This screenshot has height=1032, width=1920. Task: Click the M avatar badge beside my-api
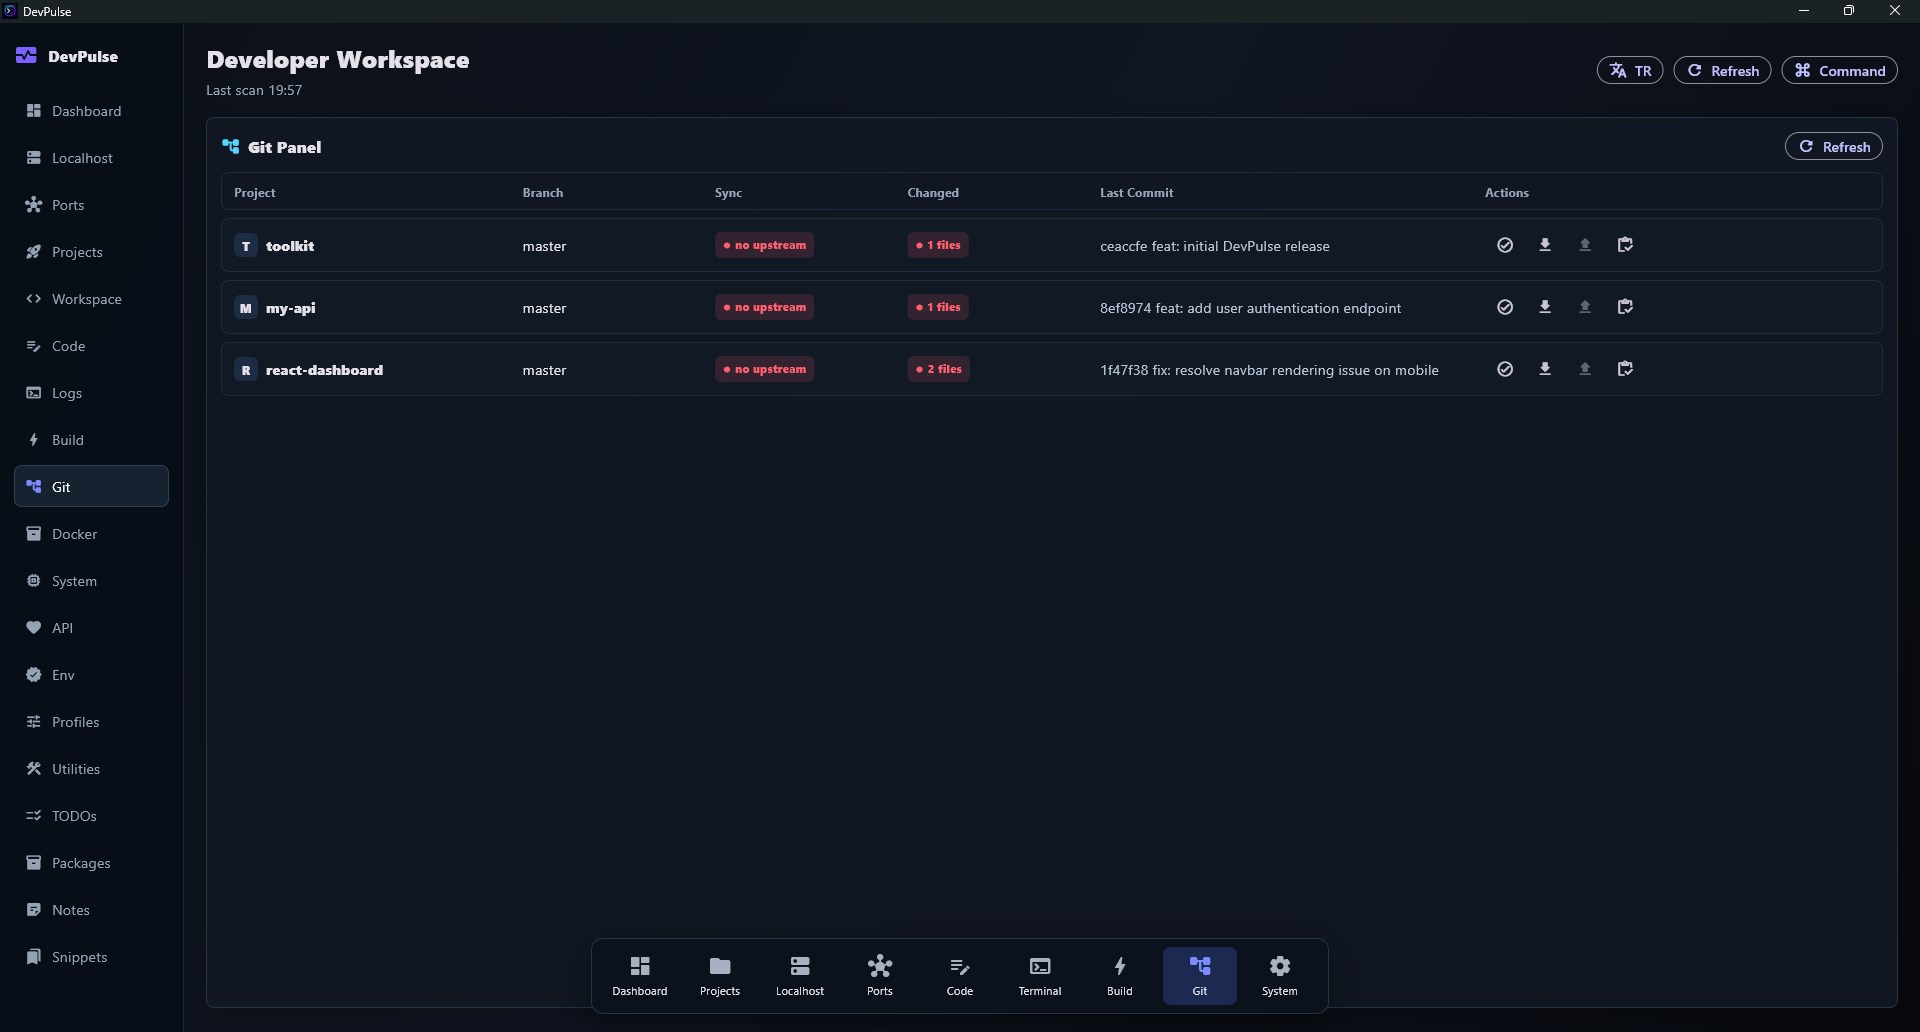pyautogui.click(x=246, y=308)
